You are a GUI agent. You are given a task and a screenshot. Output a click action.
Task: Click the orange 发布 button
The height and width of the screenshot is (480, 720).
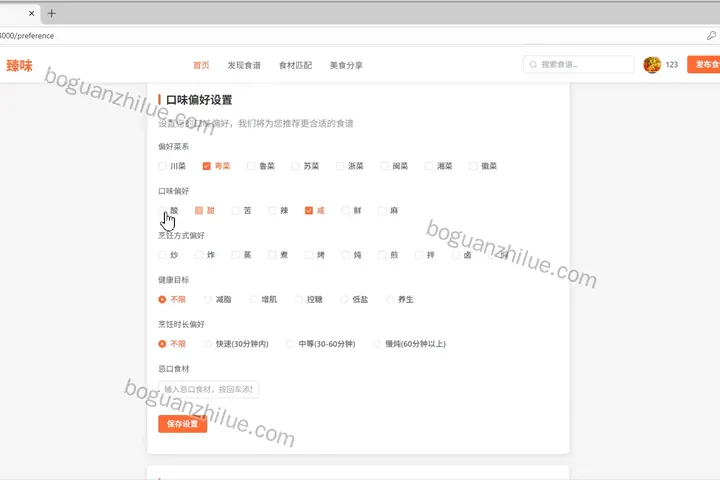click(x=703, y=64)
